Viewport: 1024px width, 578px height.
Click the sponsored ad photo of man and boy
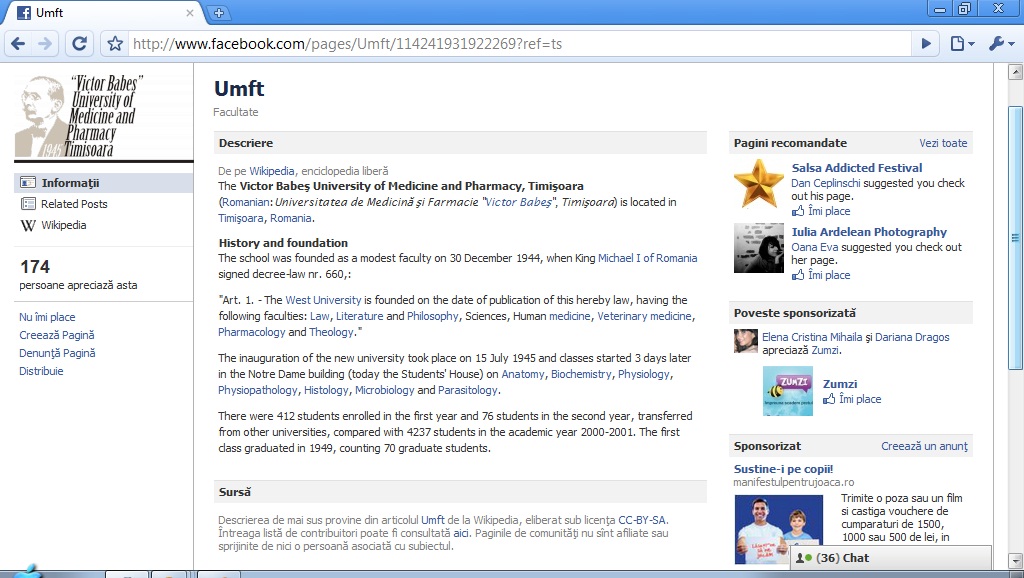(778, 529)
